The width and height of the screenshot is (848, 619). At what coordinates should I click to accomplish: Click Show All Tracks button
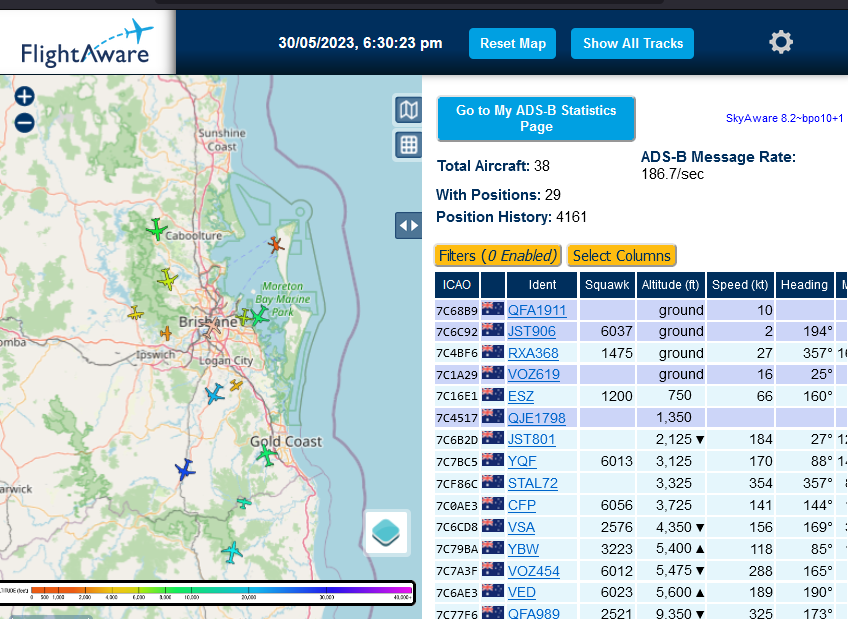633,43
